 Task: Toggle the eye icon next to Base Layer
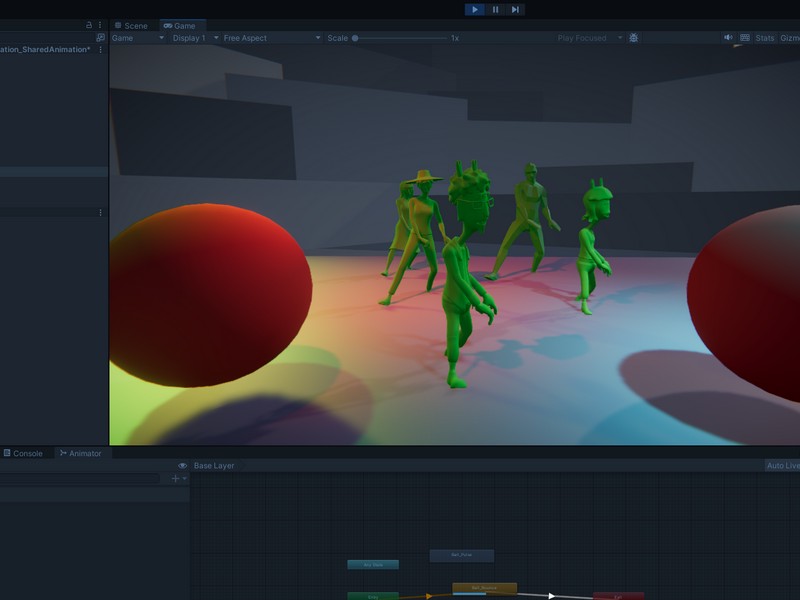(x=182, y=464)
